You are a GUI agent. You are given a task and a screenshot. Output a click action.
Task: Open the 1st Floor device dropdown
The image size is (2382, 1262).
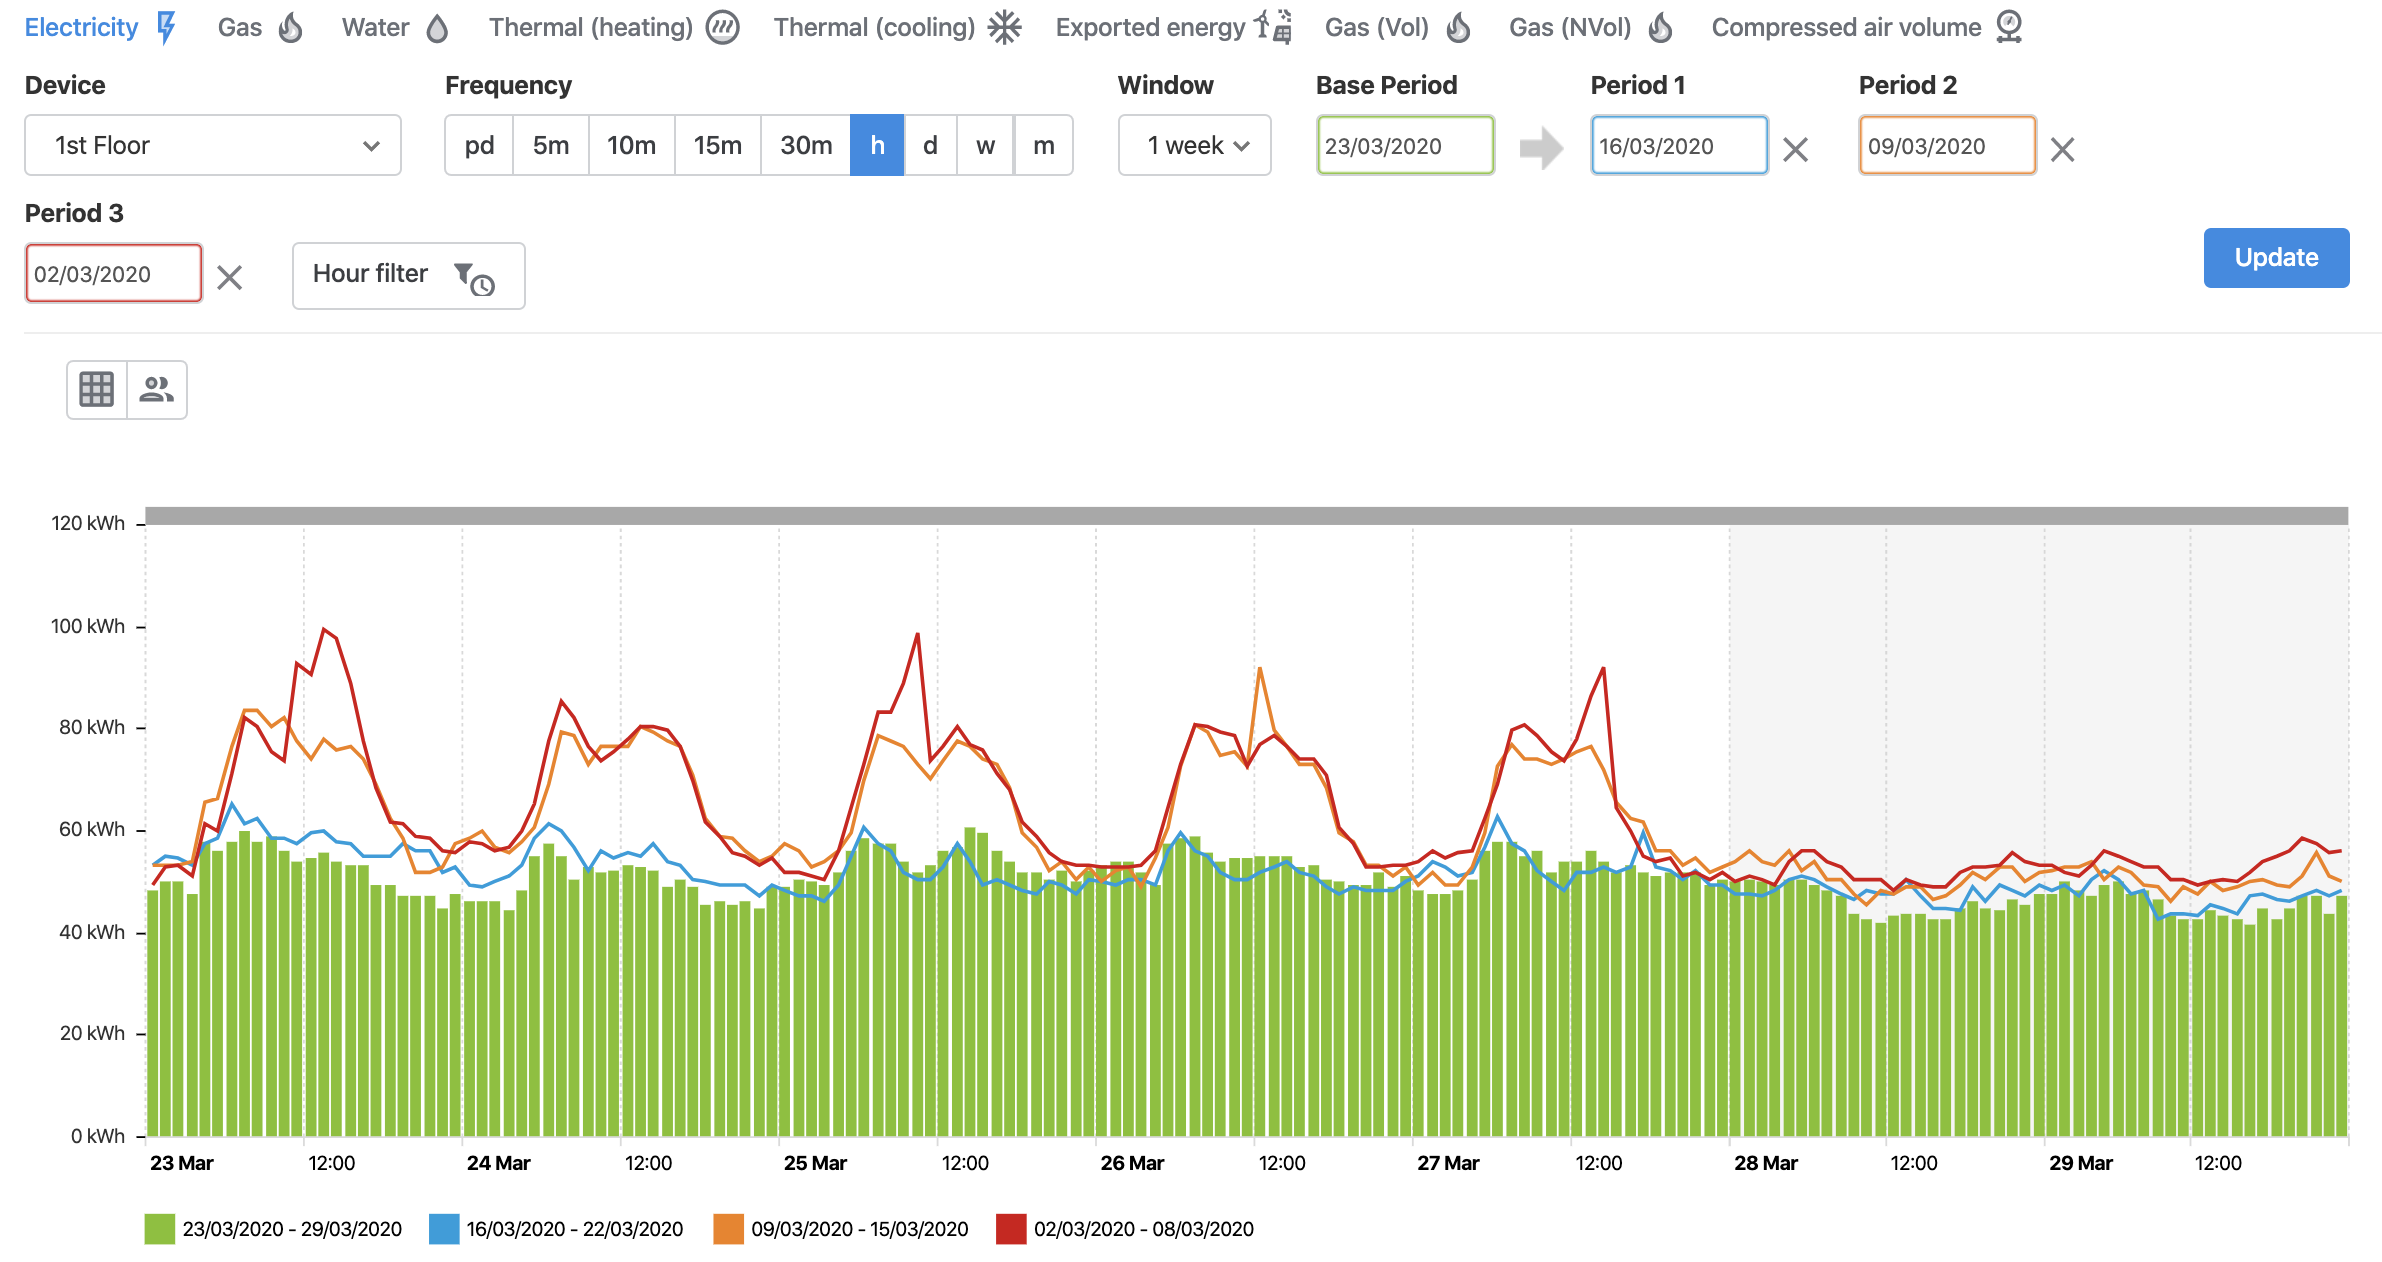[x=213, y=146]
